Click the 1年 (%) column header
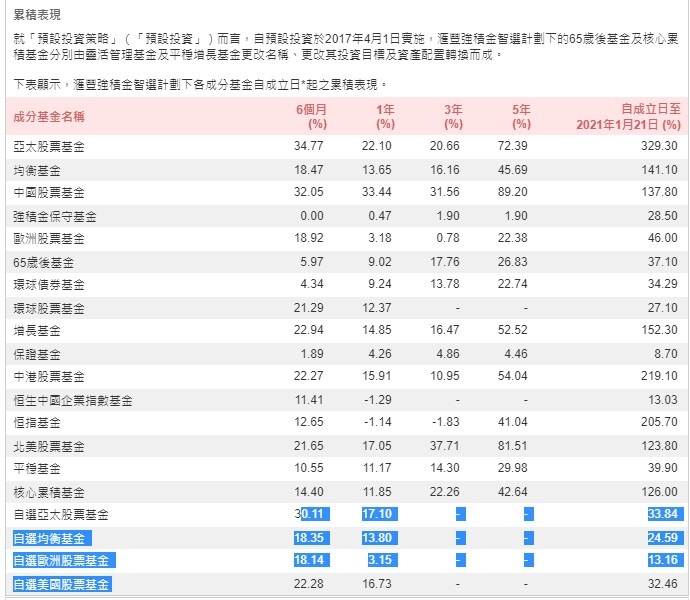 point(385,117)
